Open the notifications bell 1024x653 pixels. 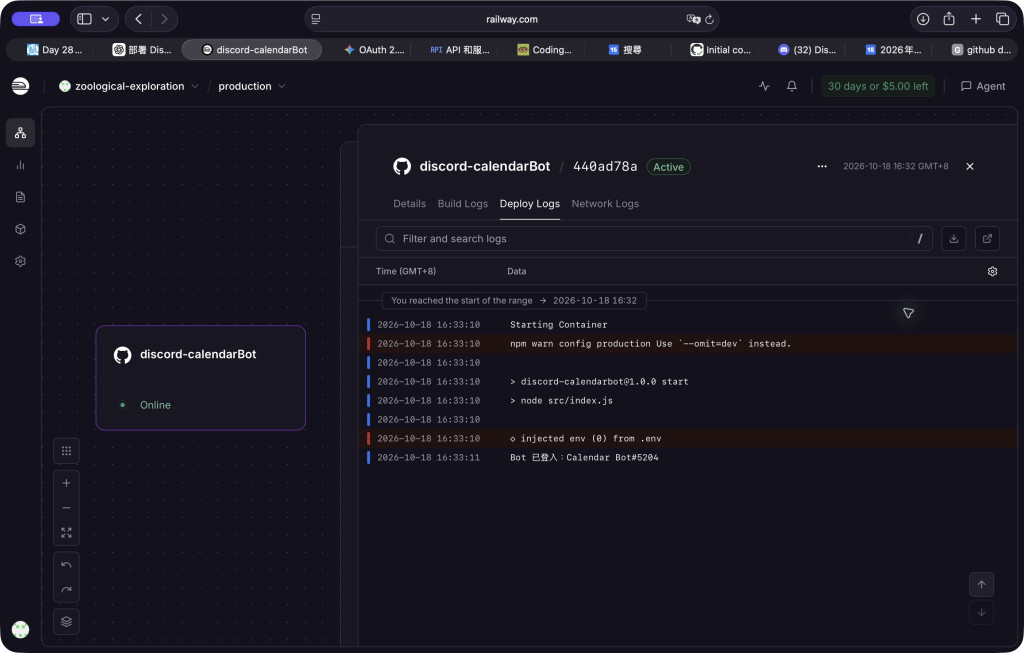tap(792, 86)
